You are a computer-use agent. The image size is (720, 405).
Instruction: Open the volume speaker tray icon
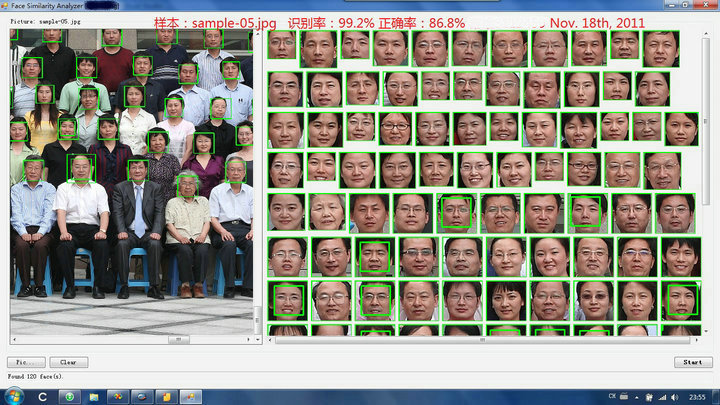tap(675, 397)
